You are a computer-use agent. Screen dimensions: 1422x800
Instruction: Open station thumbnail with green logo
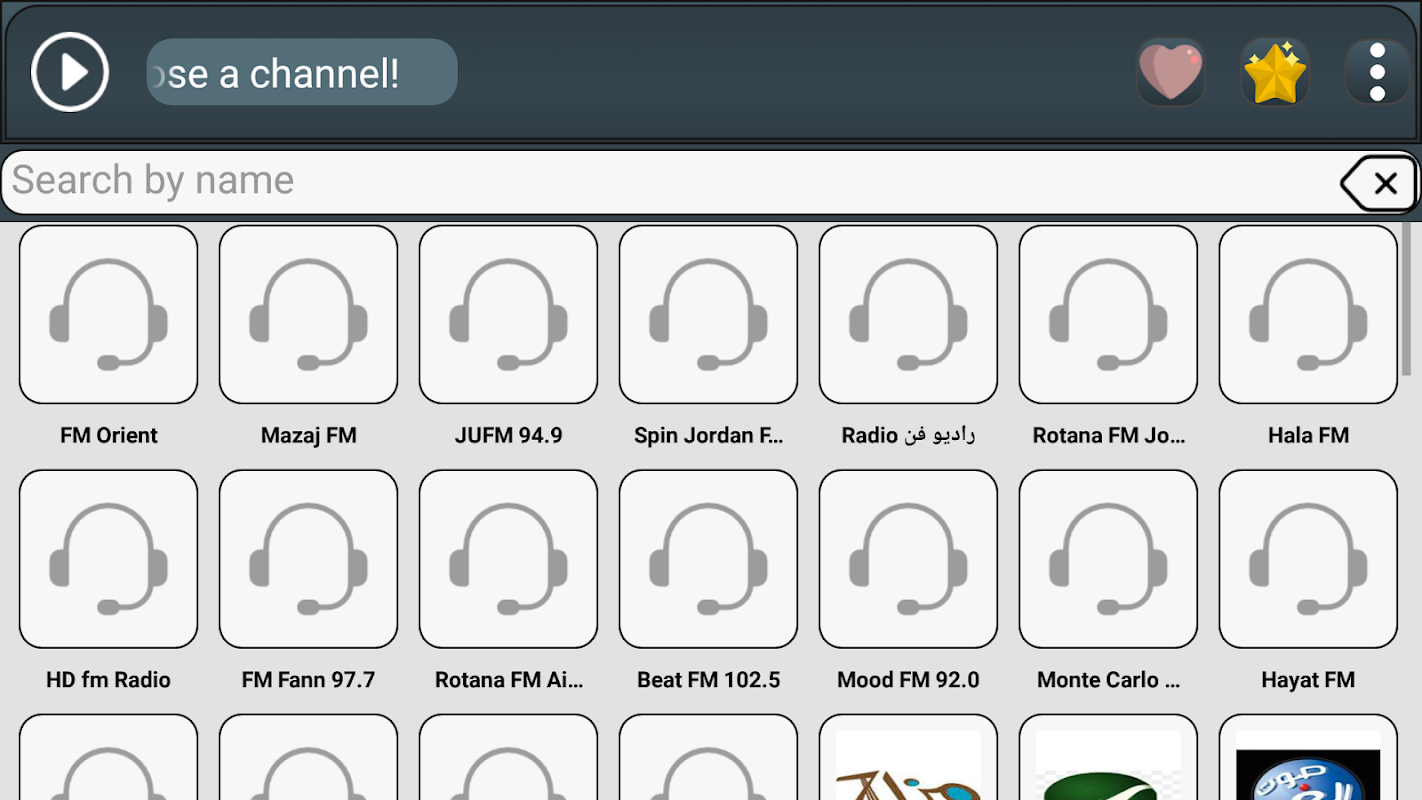[1108, 758]
